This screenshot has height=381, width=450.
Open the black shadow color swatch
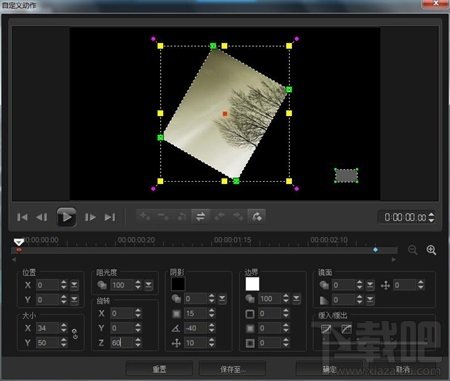point(178,284)
